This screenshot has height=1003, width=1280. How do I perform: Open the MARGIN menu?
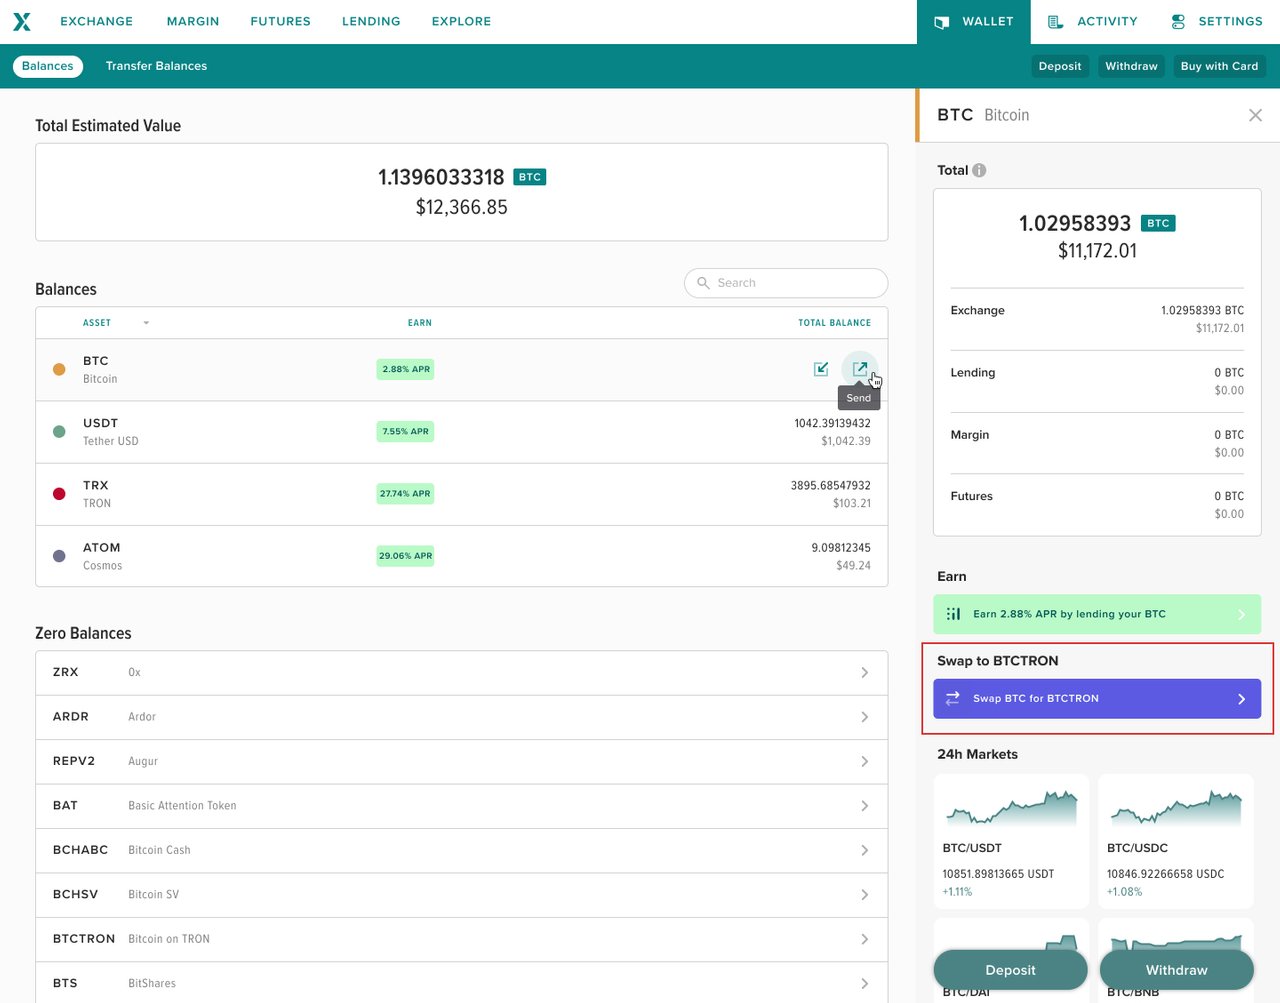click(193, 21)
